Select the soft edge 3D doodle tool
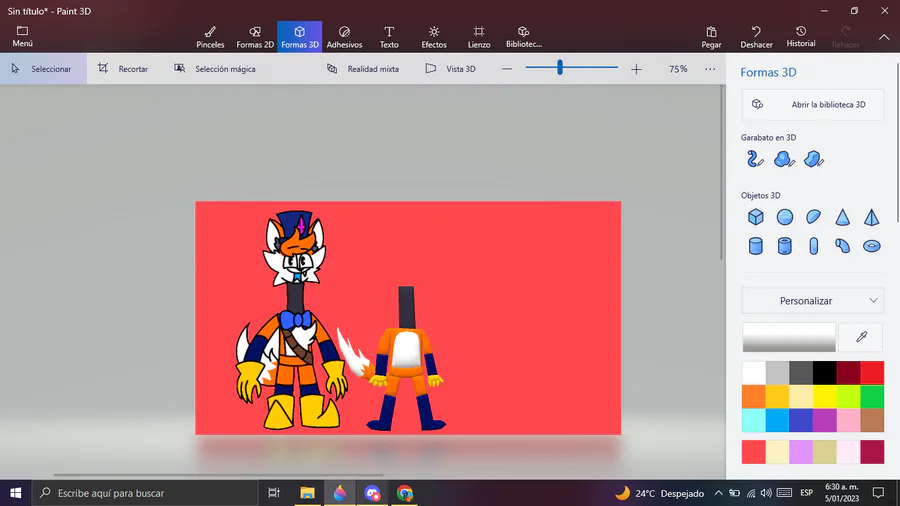 tap(785, 159)
